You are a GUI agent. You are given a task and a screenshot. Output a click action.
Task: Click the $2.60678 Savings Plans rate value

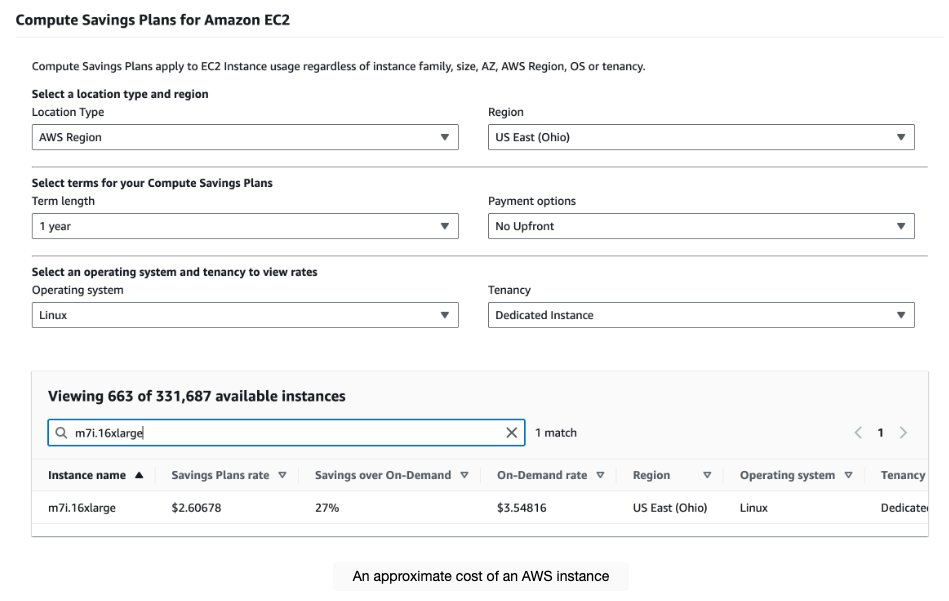point(196,508)
